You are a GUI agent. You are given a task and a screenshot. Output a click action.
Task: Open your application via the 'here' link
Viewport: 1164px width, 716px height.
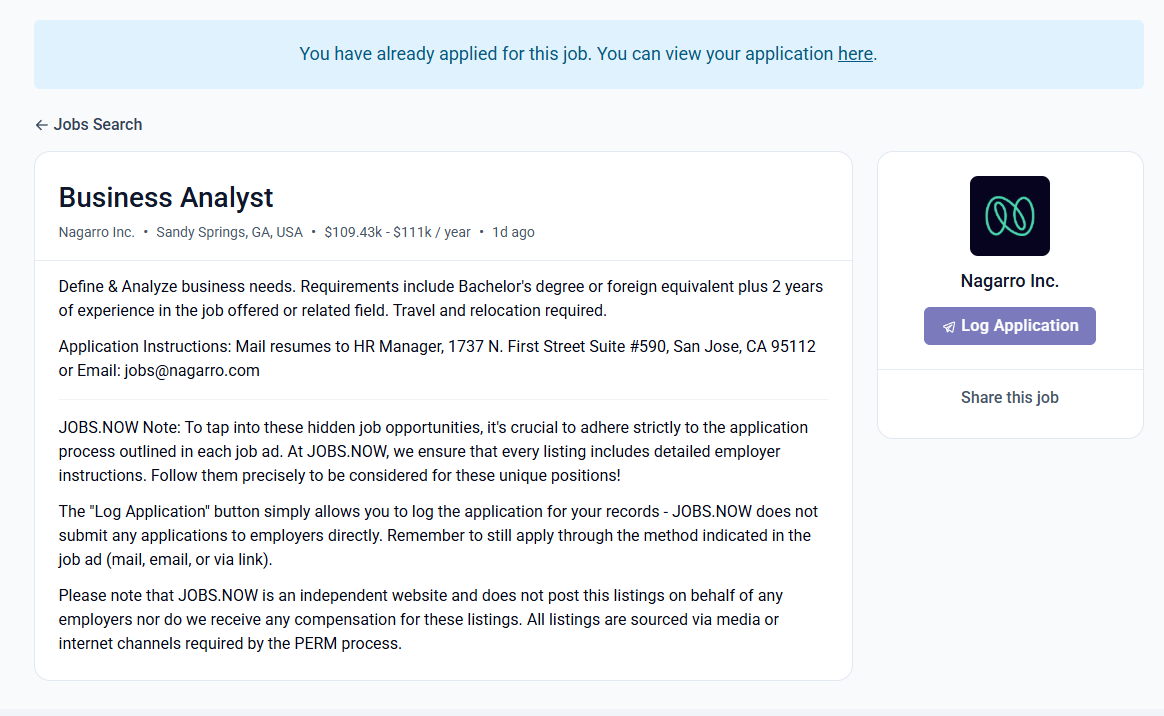point(855,54)
